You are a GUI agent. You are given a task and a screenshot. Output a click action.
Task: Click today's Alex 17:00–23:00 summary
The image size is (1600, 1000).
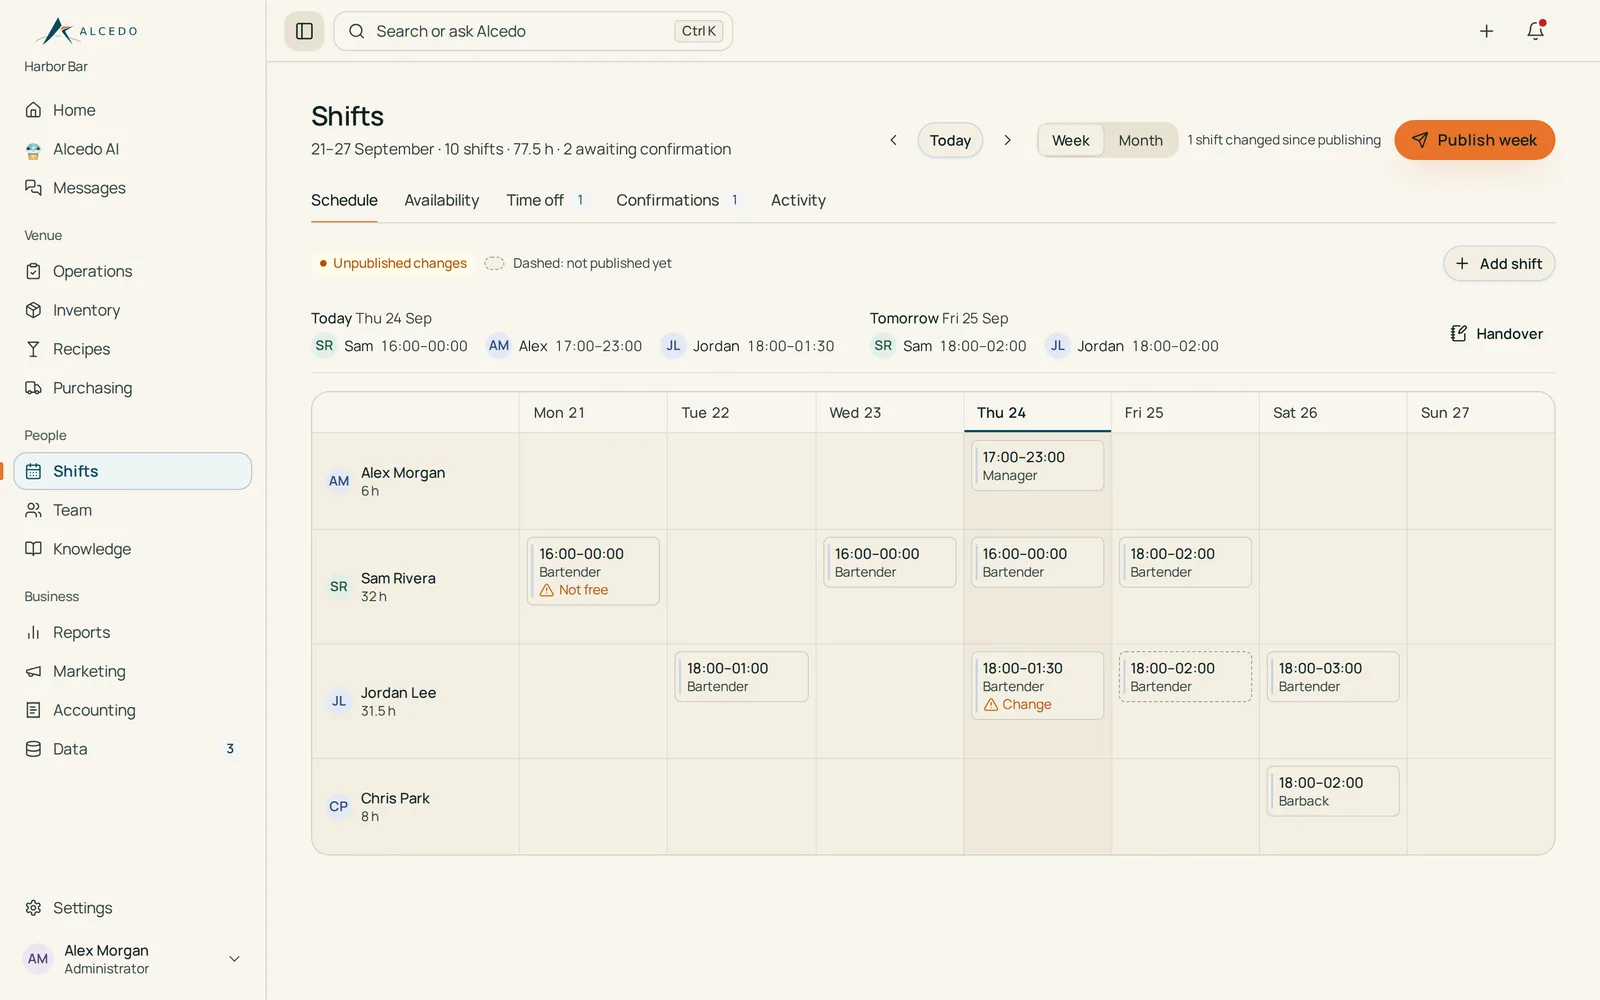point(565,346)
